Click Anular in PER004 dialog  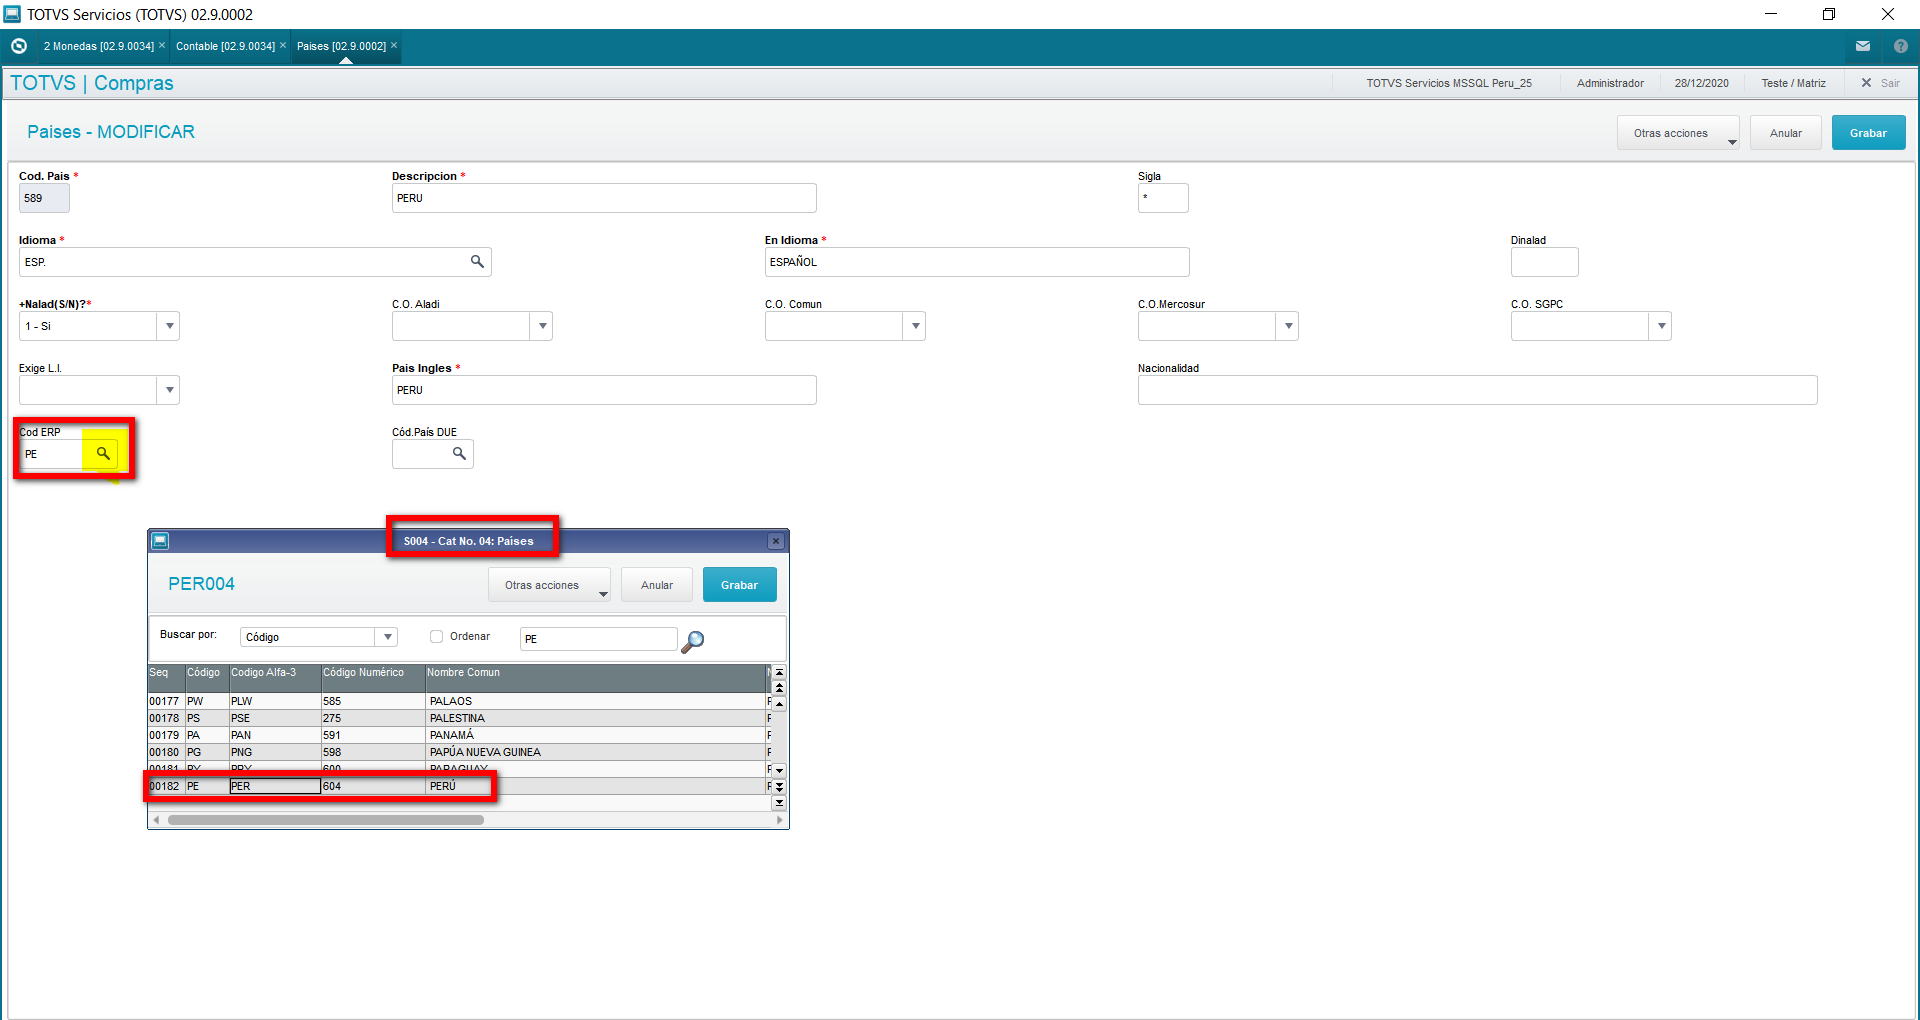[657, 585]
